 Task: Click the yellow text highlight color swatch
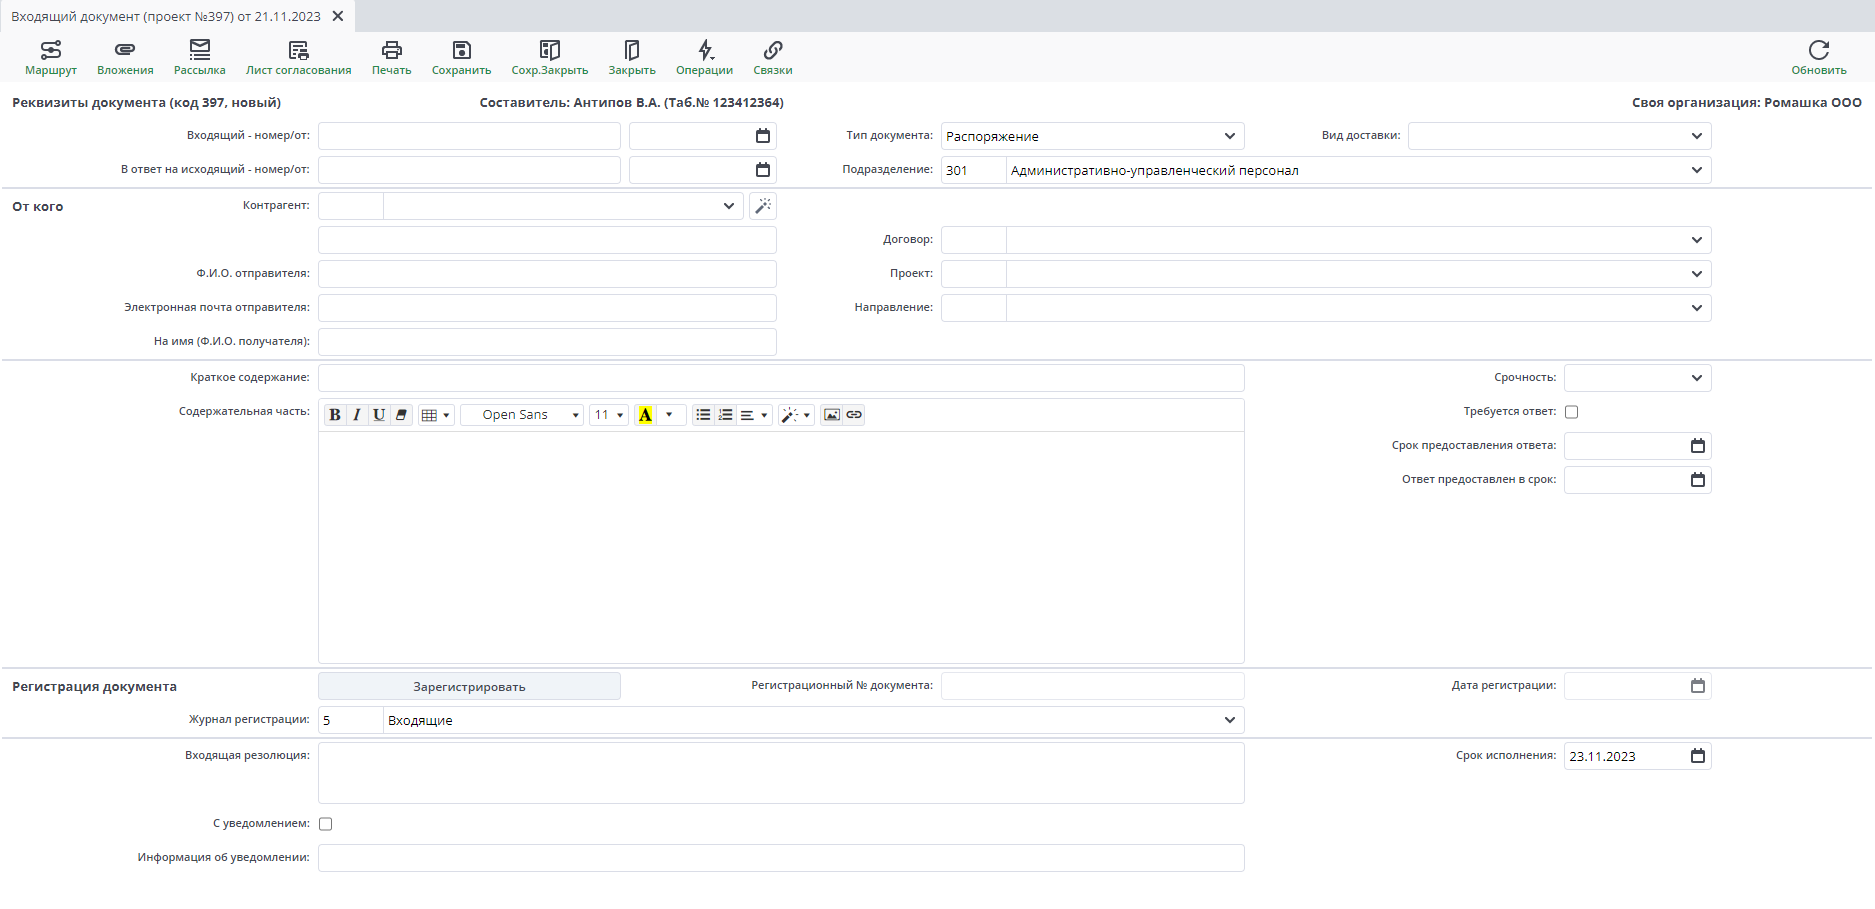(x=645, y=415)
